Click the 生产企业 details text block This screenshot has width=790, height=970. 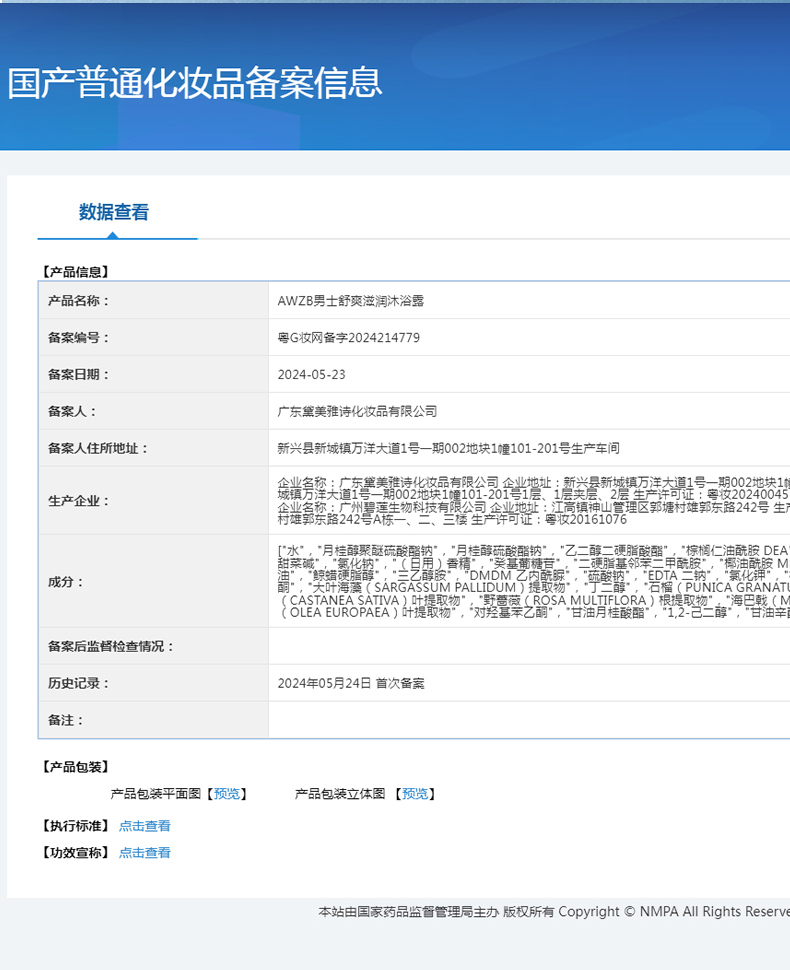pos(532,501)
